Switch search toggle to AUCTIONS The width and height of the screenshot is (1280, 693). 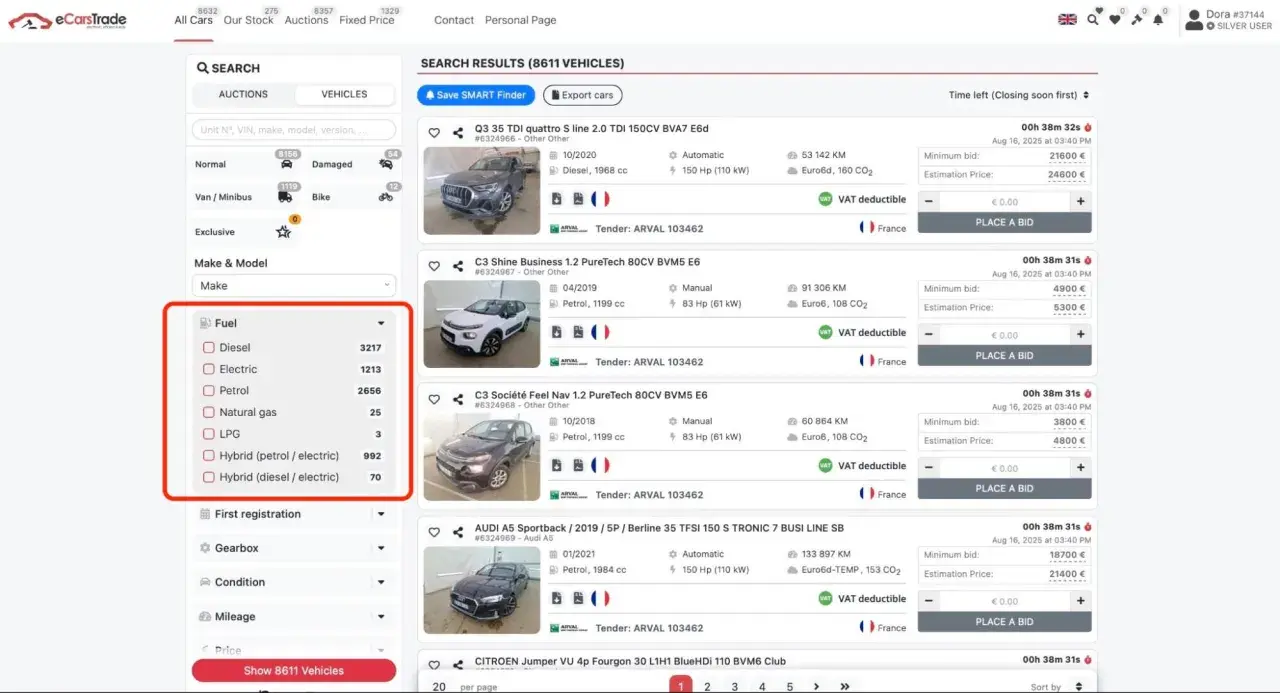coord(243,94)
